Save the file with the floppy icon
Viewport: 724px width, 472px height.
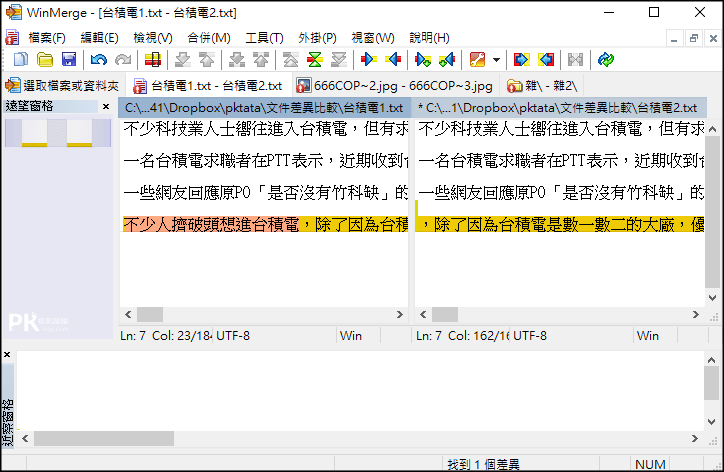69,60
